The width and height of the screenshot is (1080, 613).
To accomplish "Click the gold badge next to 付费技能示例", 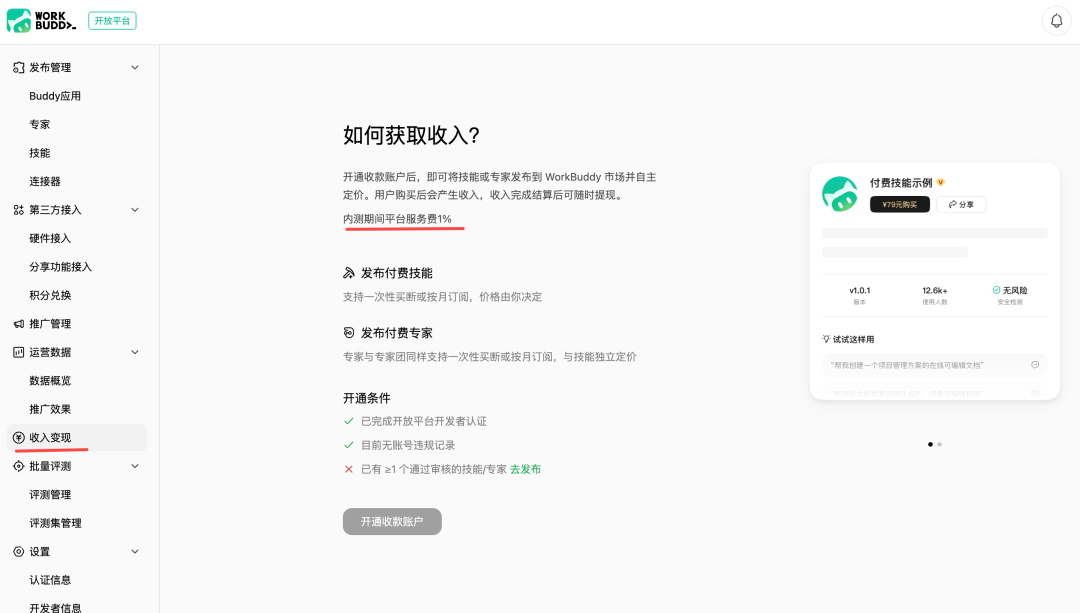I will coord(941,183).
